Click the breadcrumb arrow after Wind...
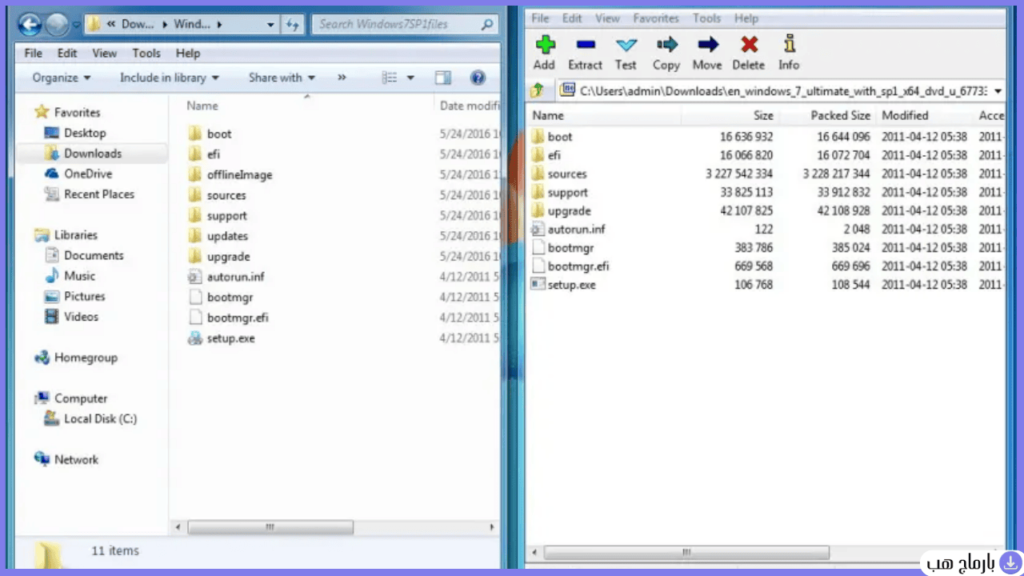Image resolution: width=1024 pixels, height=576 pixels. [x=219, y=25]
